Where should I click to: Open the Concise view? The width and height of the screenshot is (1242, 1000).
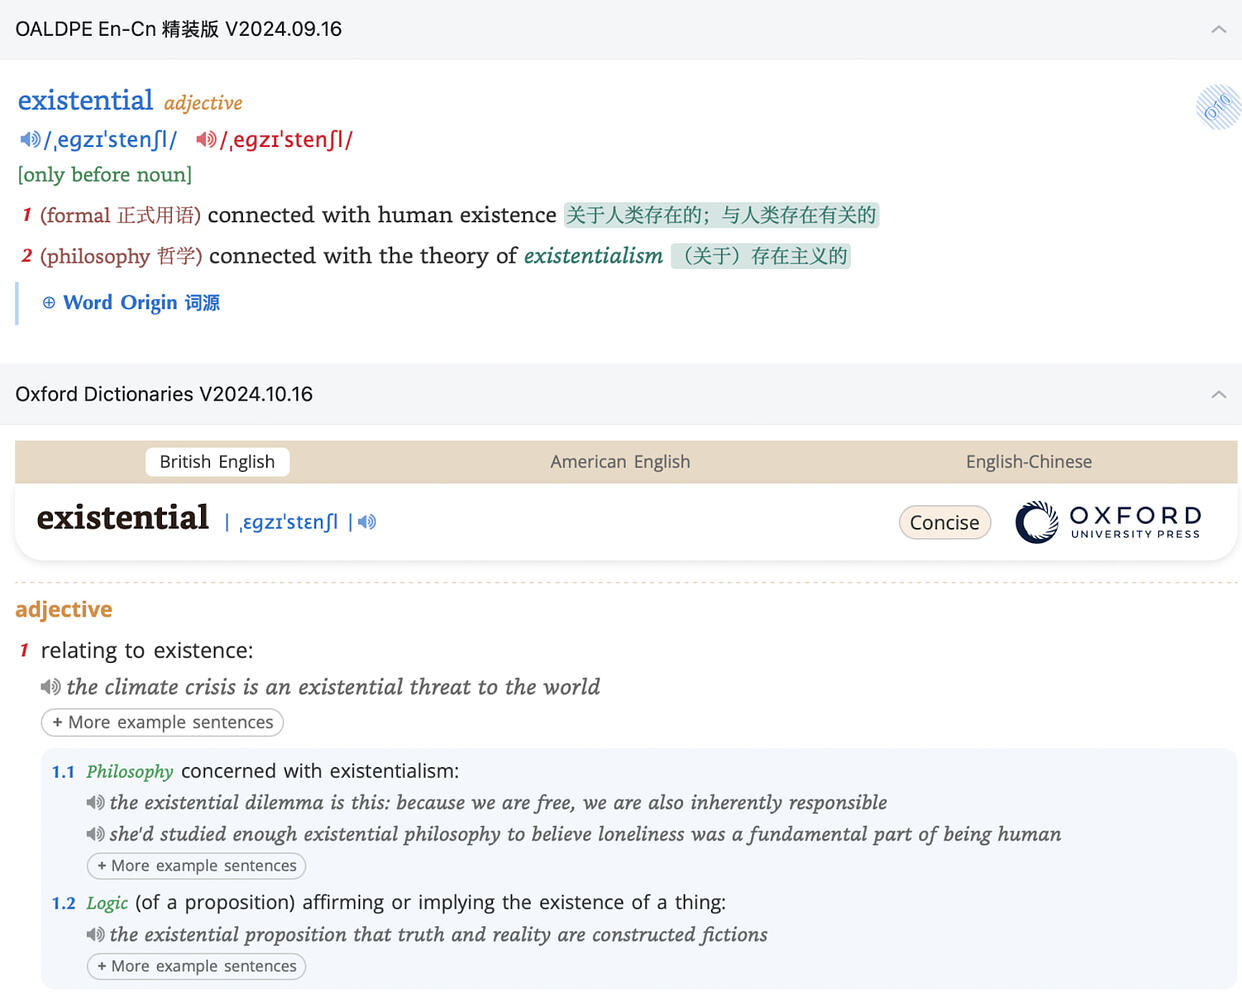(x=944, y=522)
